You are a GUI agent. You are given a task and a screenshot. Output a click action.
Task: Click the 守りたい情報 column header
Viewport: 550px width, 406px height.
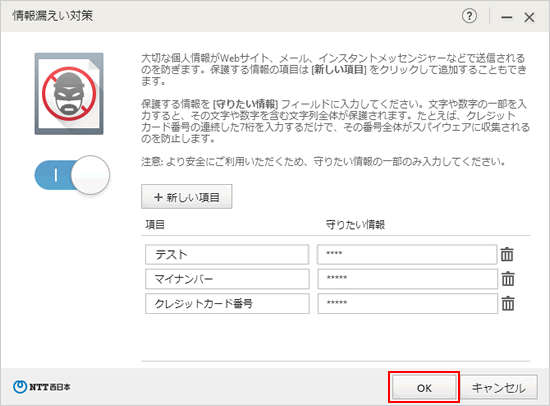point(355,225)
